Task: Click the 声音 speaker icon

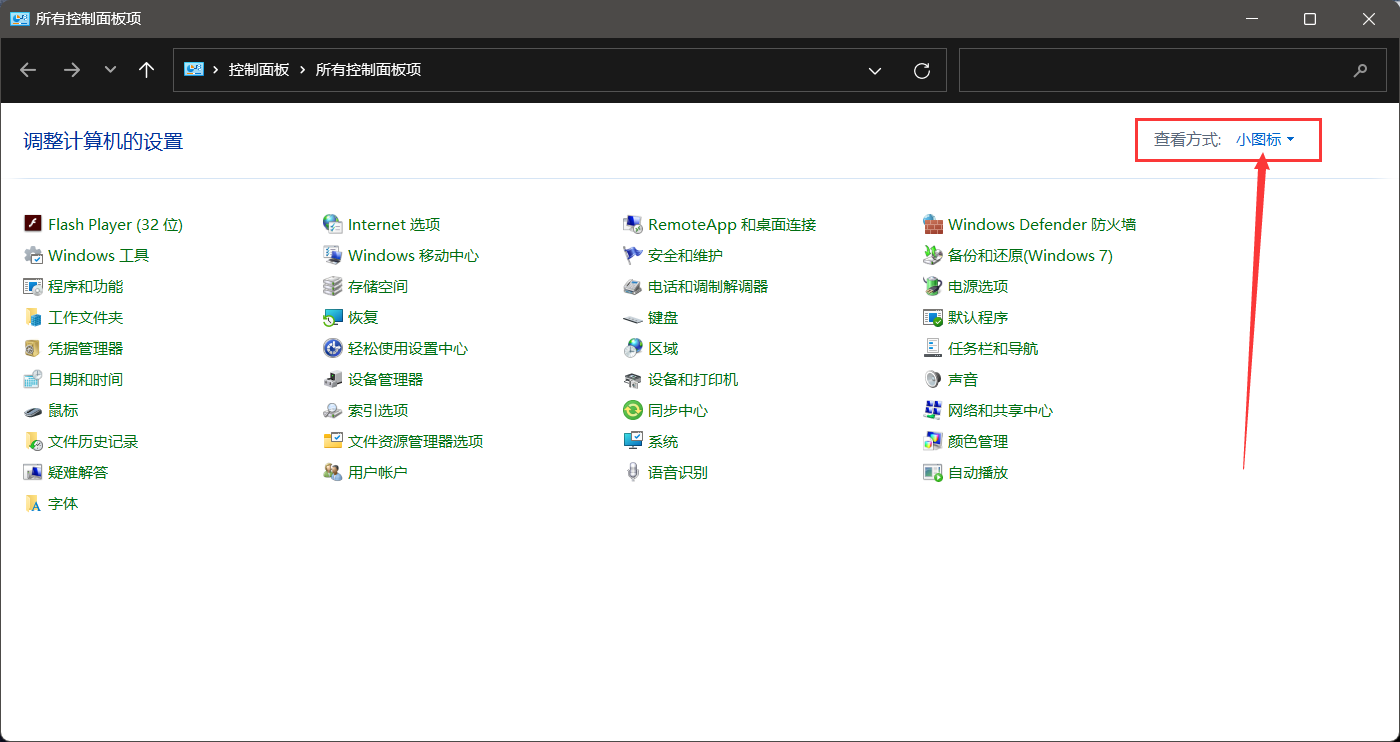Action: click(933, 379)
